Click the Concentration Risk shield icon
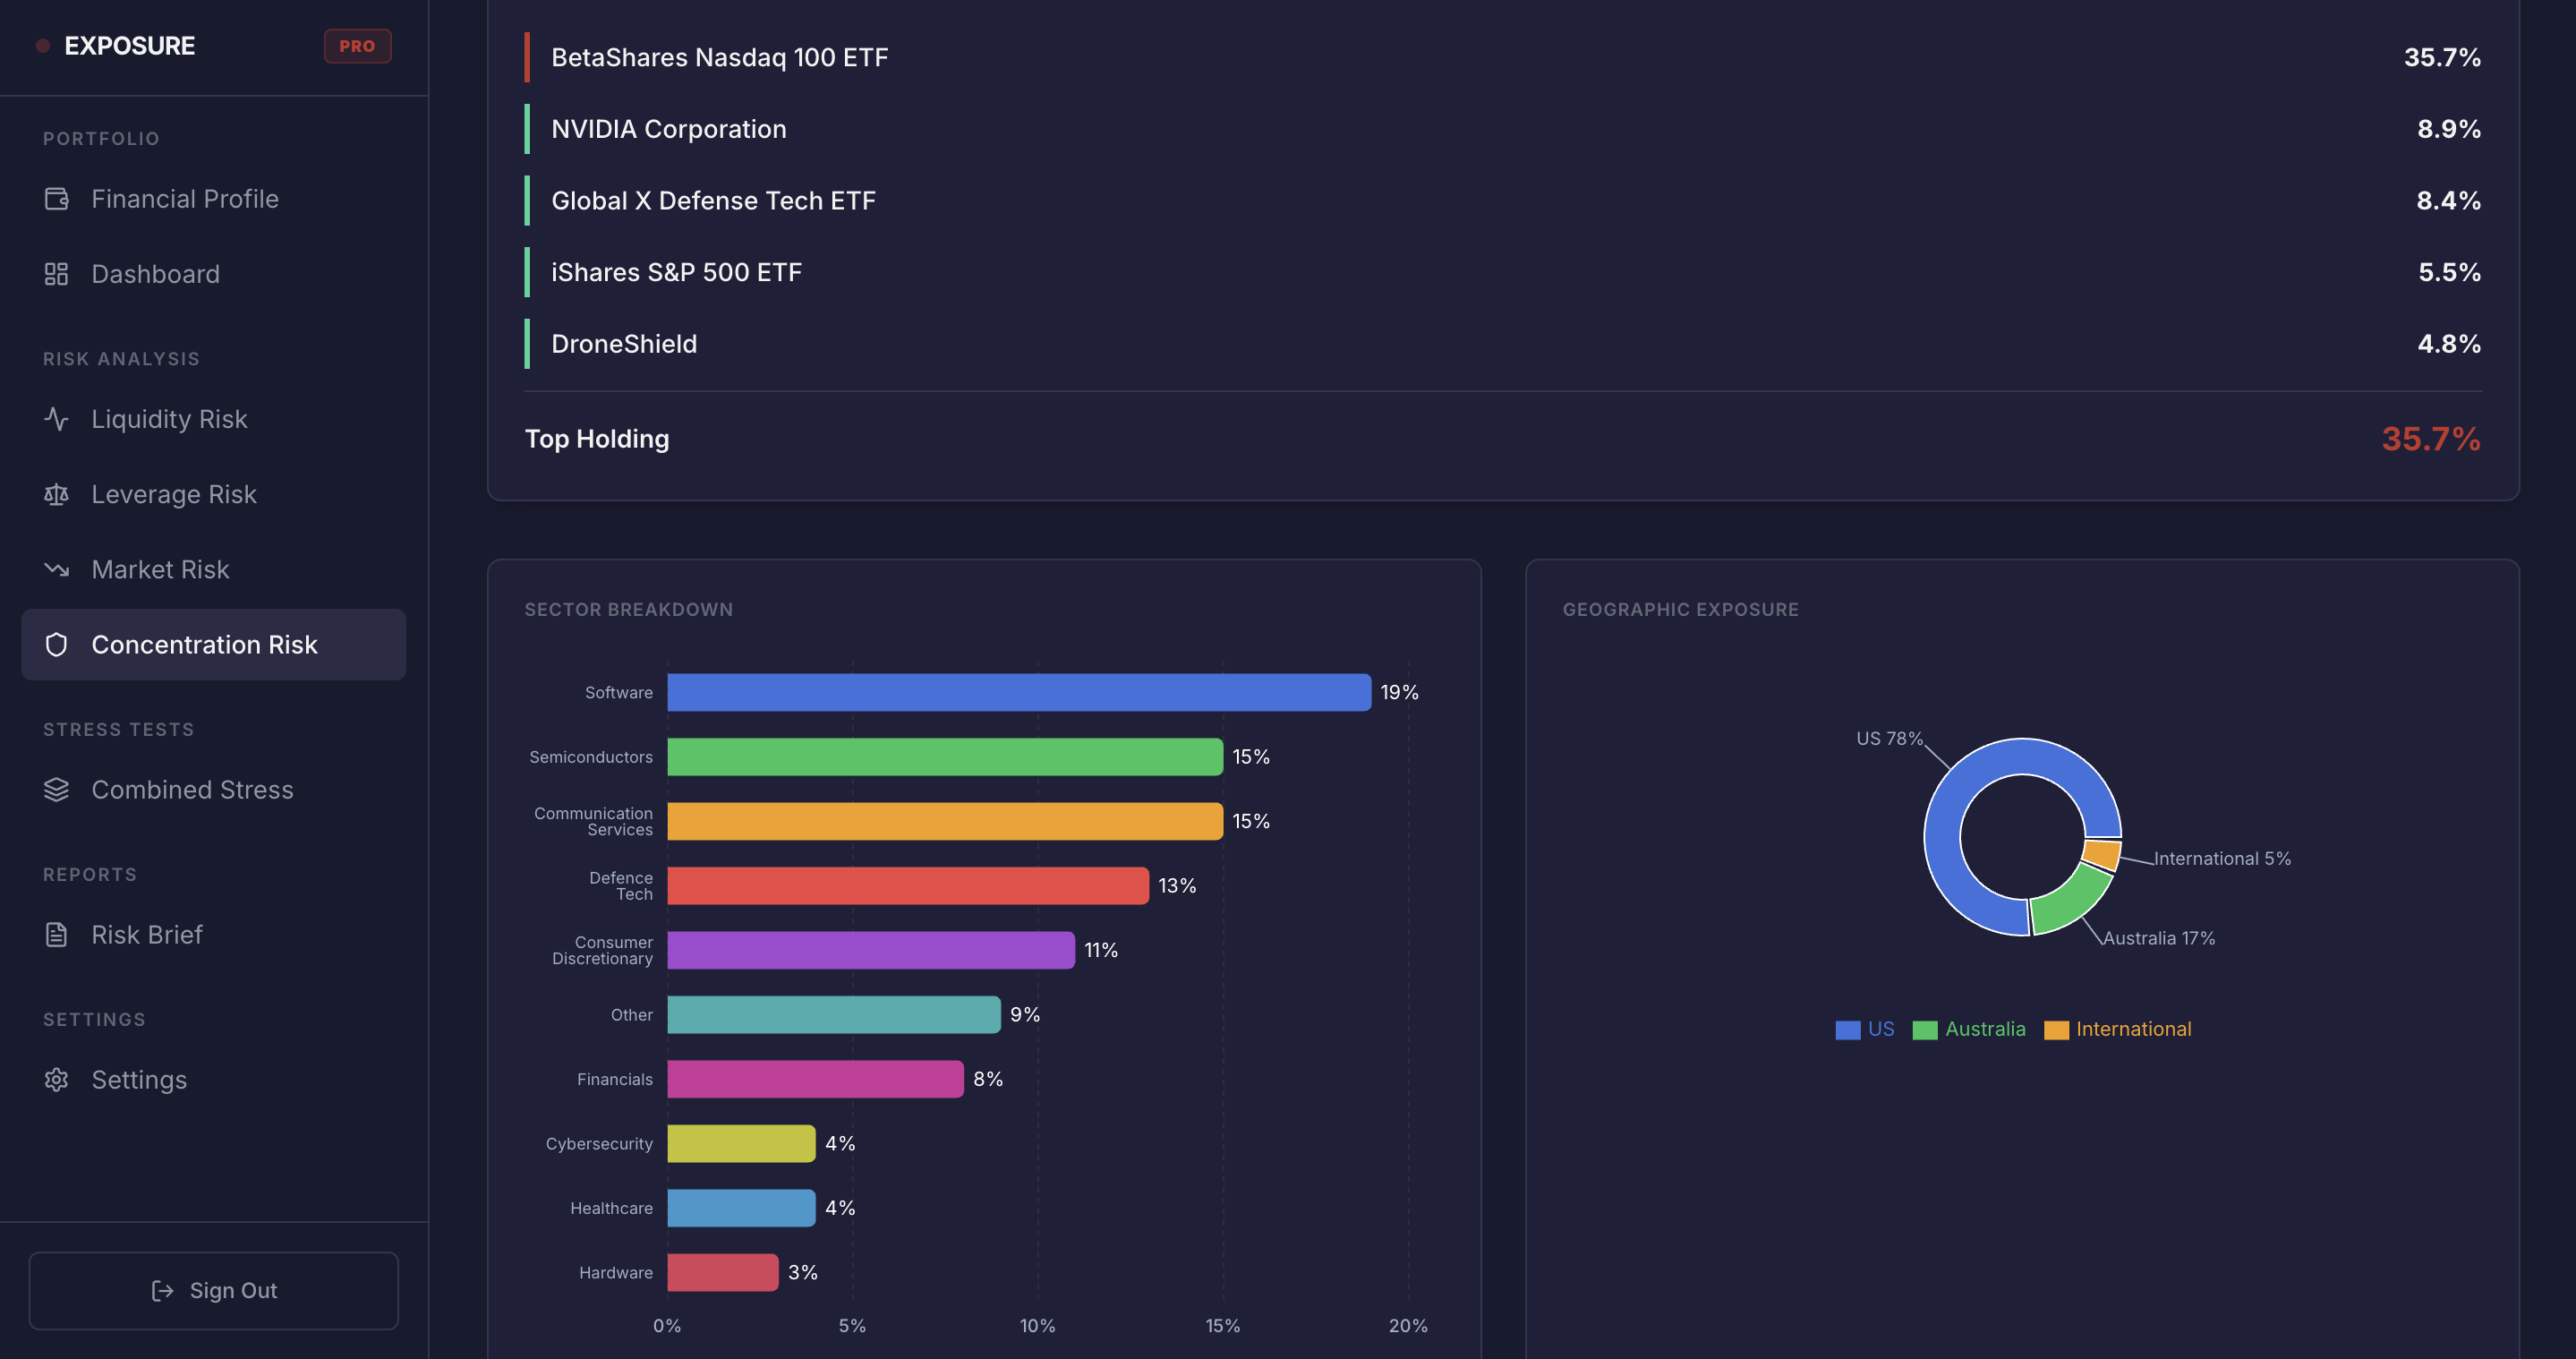Image resolution: width=2576 pixels, height=1359 pixels. tap(56, 645)
